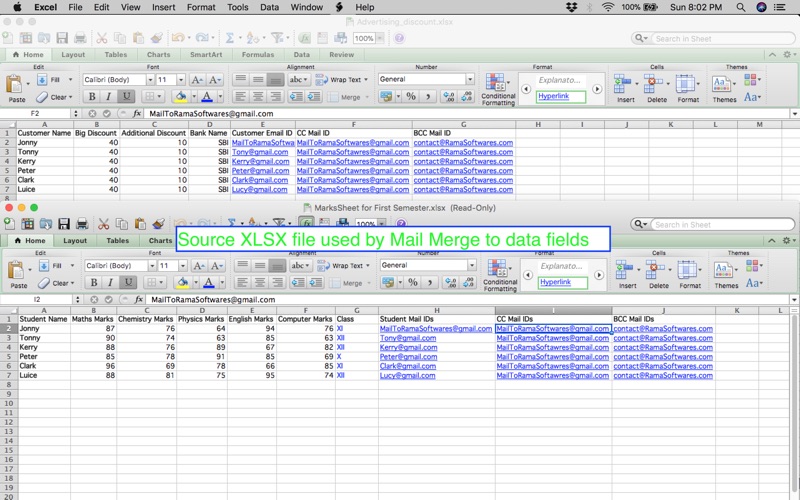Click Save icon in Advertising_discount window
The height and width of the screenshot is (500, 800).
tap(62, 38)
